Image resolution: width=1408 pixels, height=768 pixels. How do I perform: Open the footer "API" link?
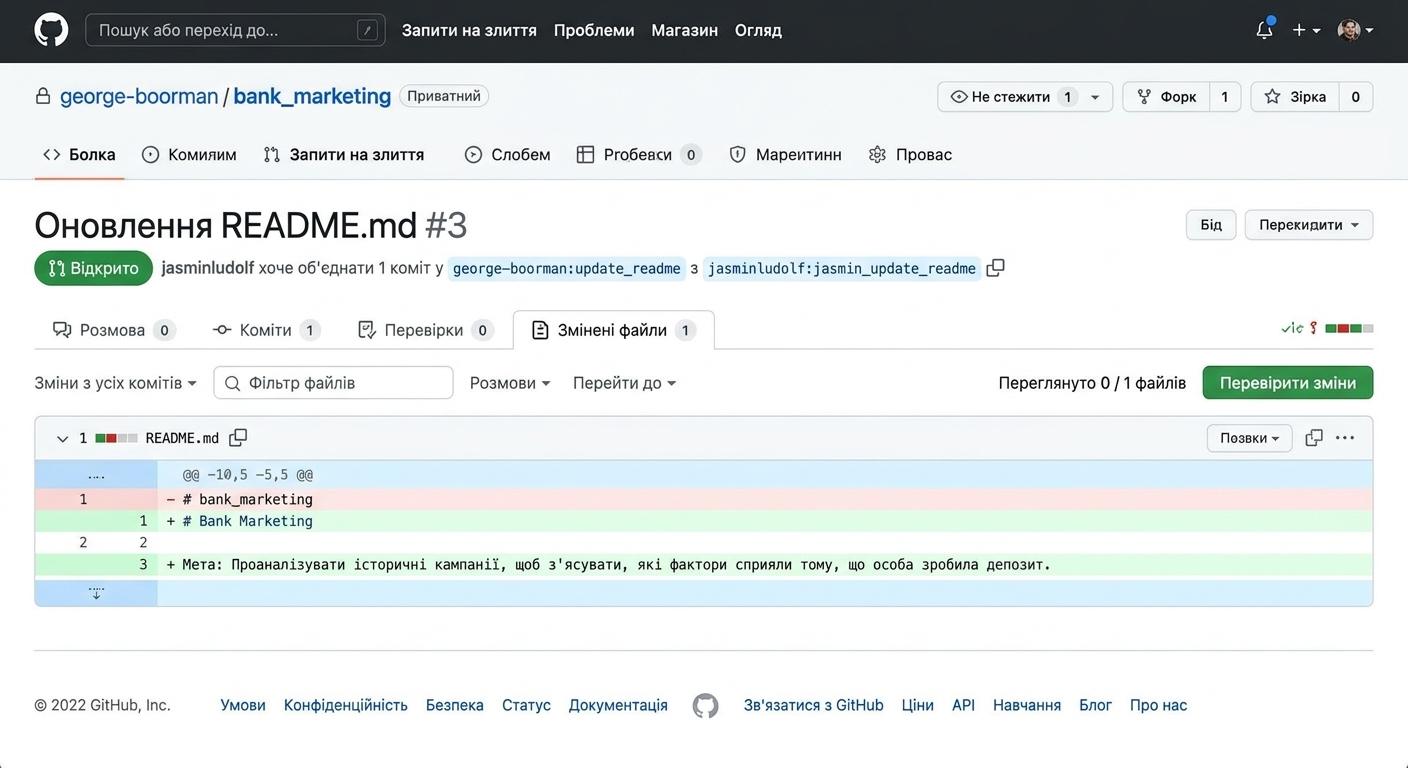click(963, 705)
